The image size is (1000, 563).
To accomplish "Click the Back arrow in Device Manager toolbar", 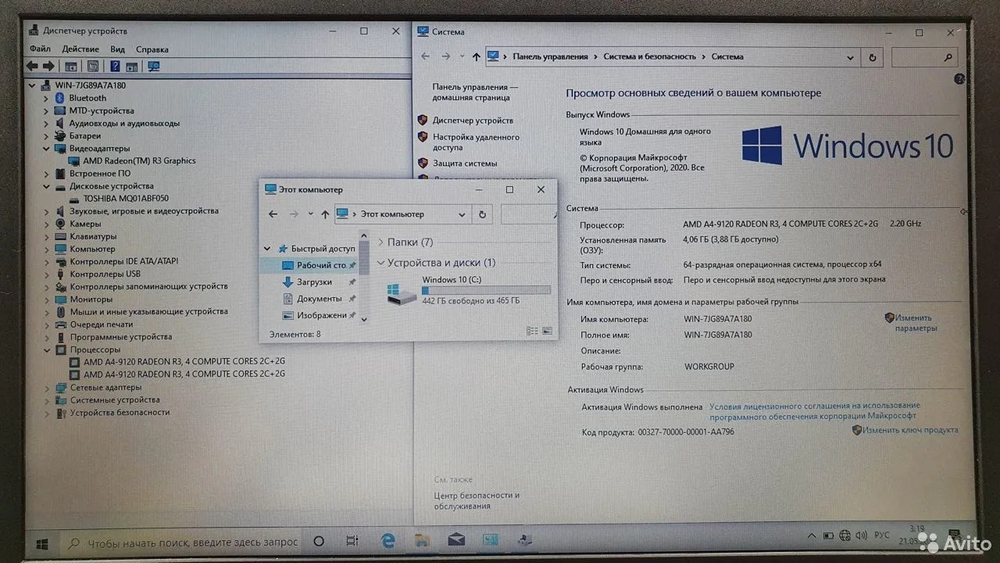I will (x=32, y=66).
